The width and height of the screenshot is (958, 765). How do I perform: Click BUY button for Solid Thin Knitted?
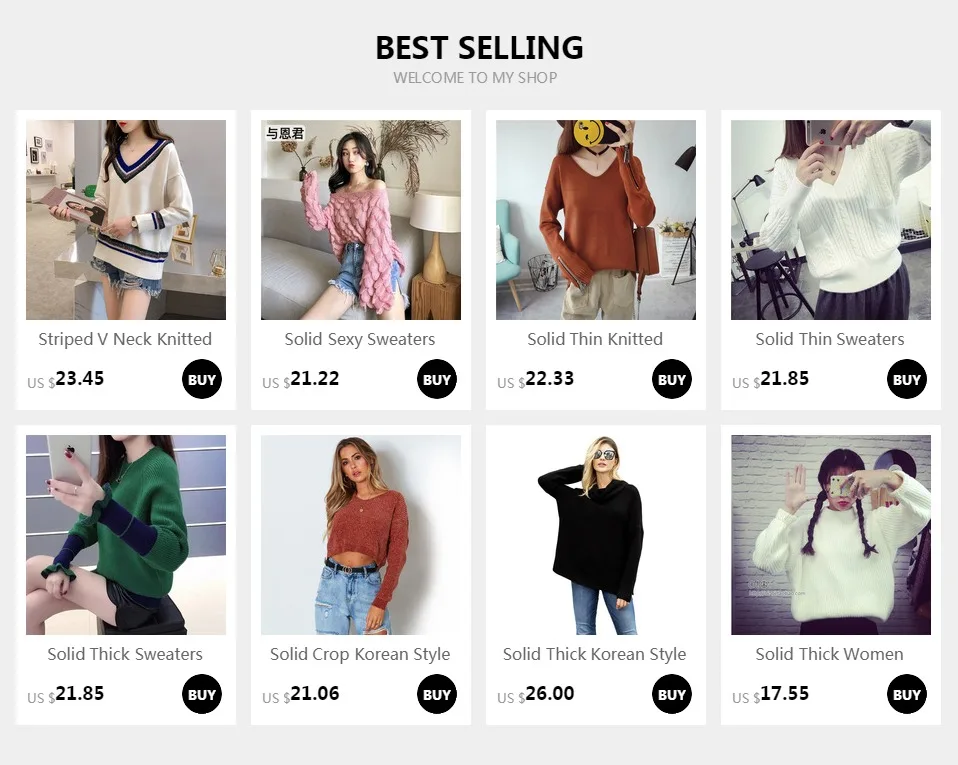[x=671, y=379]
